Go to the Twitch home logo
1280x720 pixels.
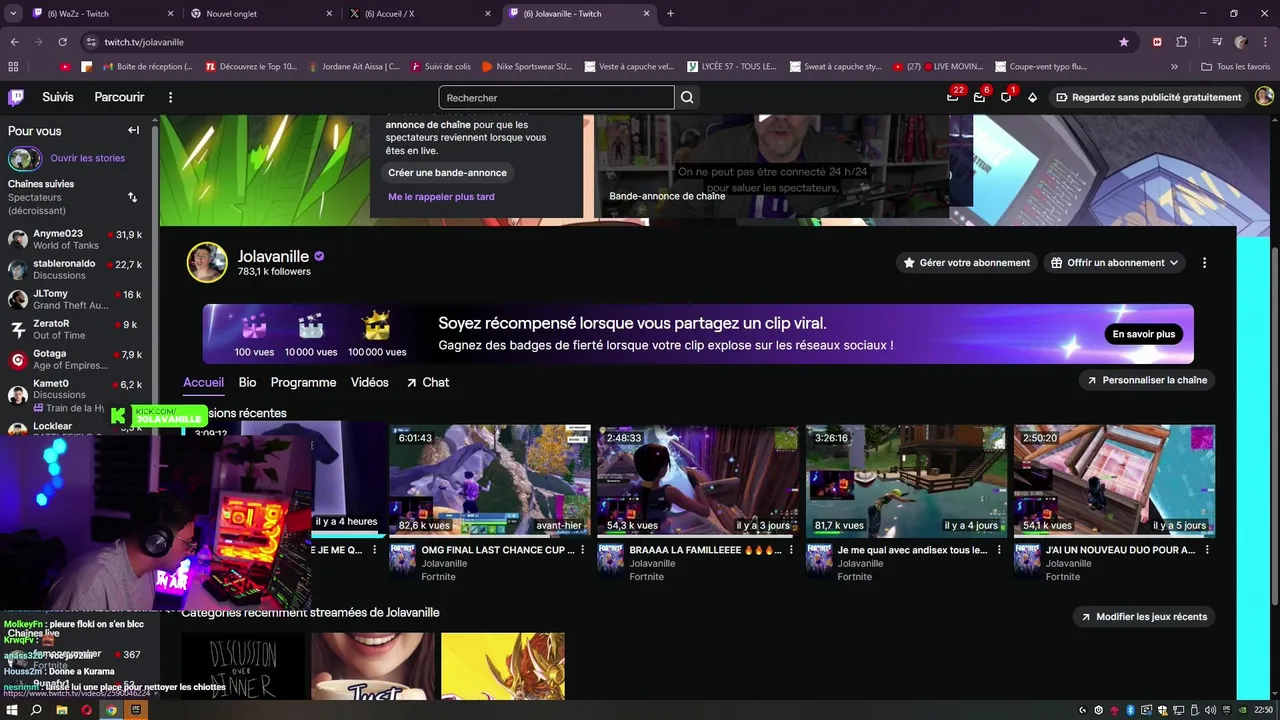pyautogui.click(x=16, y=97)
